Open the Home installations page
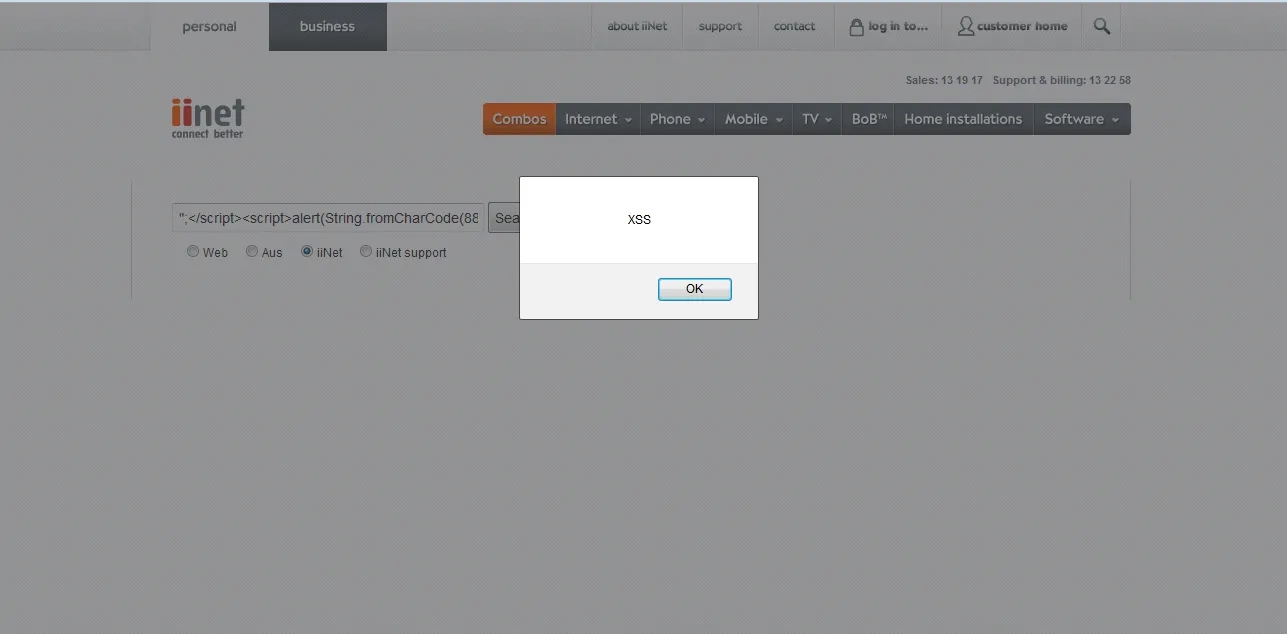This screenshot has width=1287, height=634. (963, 119)
